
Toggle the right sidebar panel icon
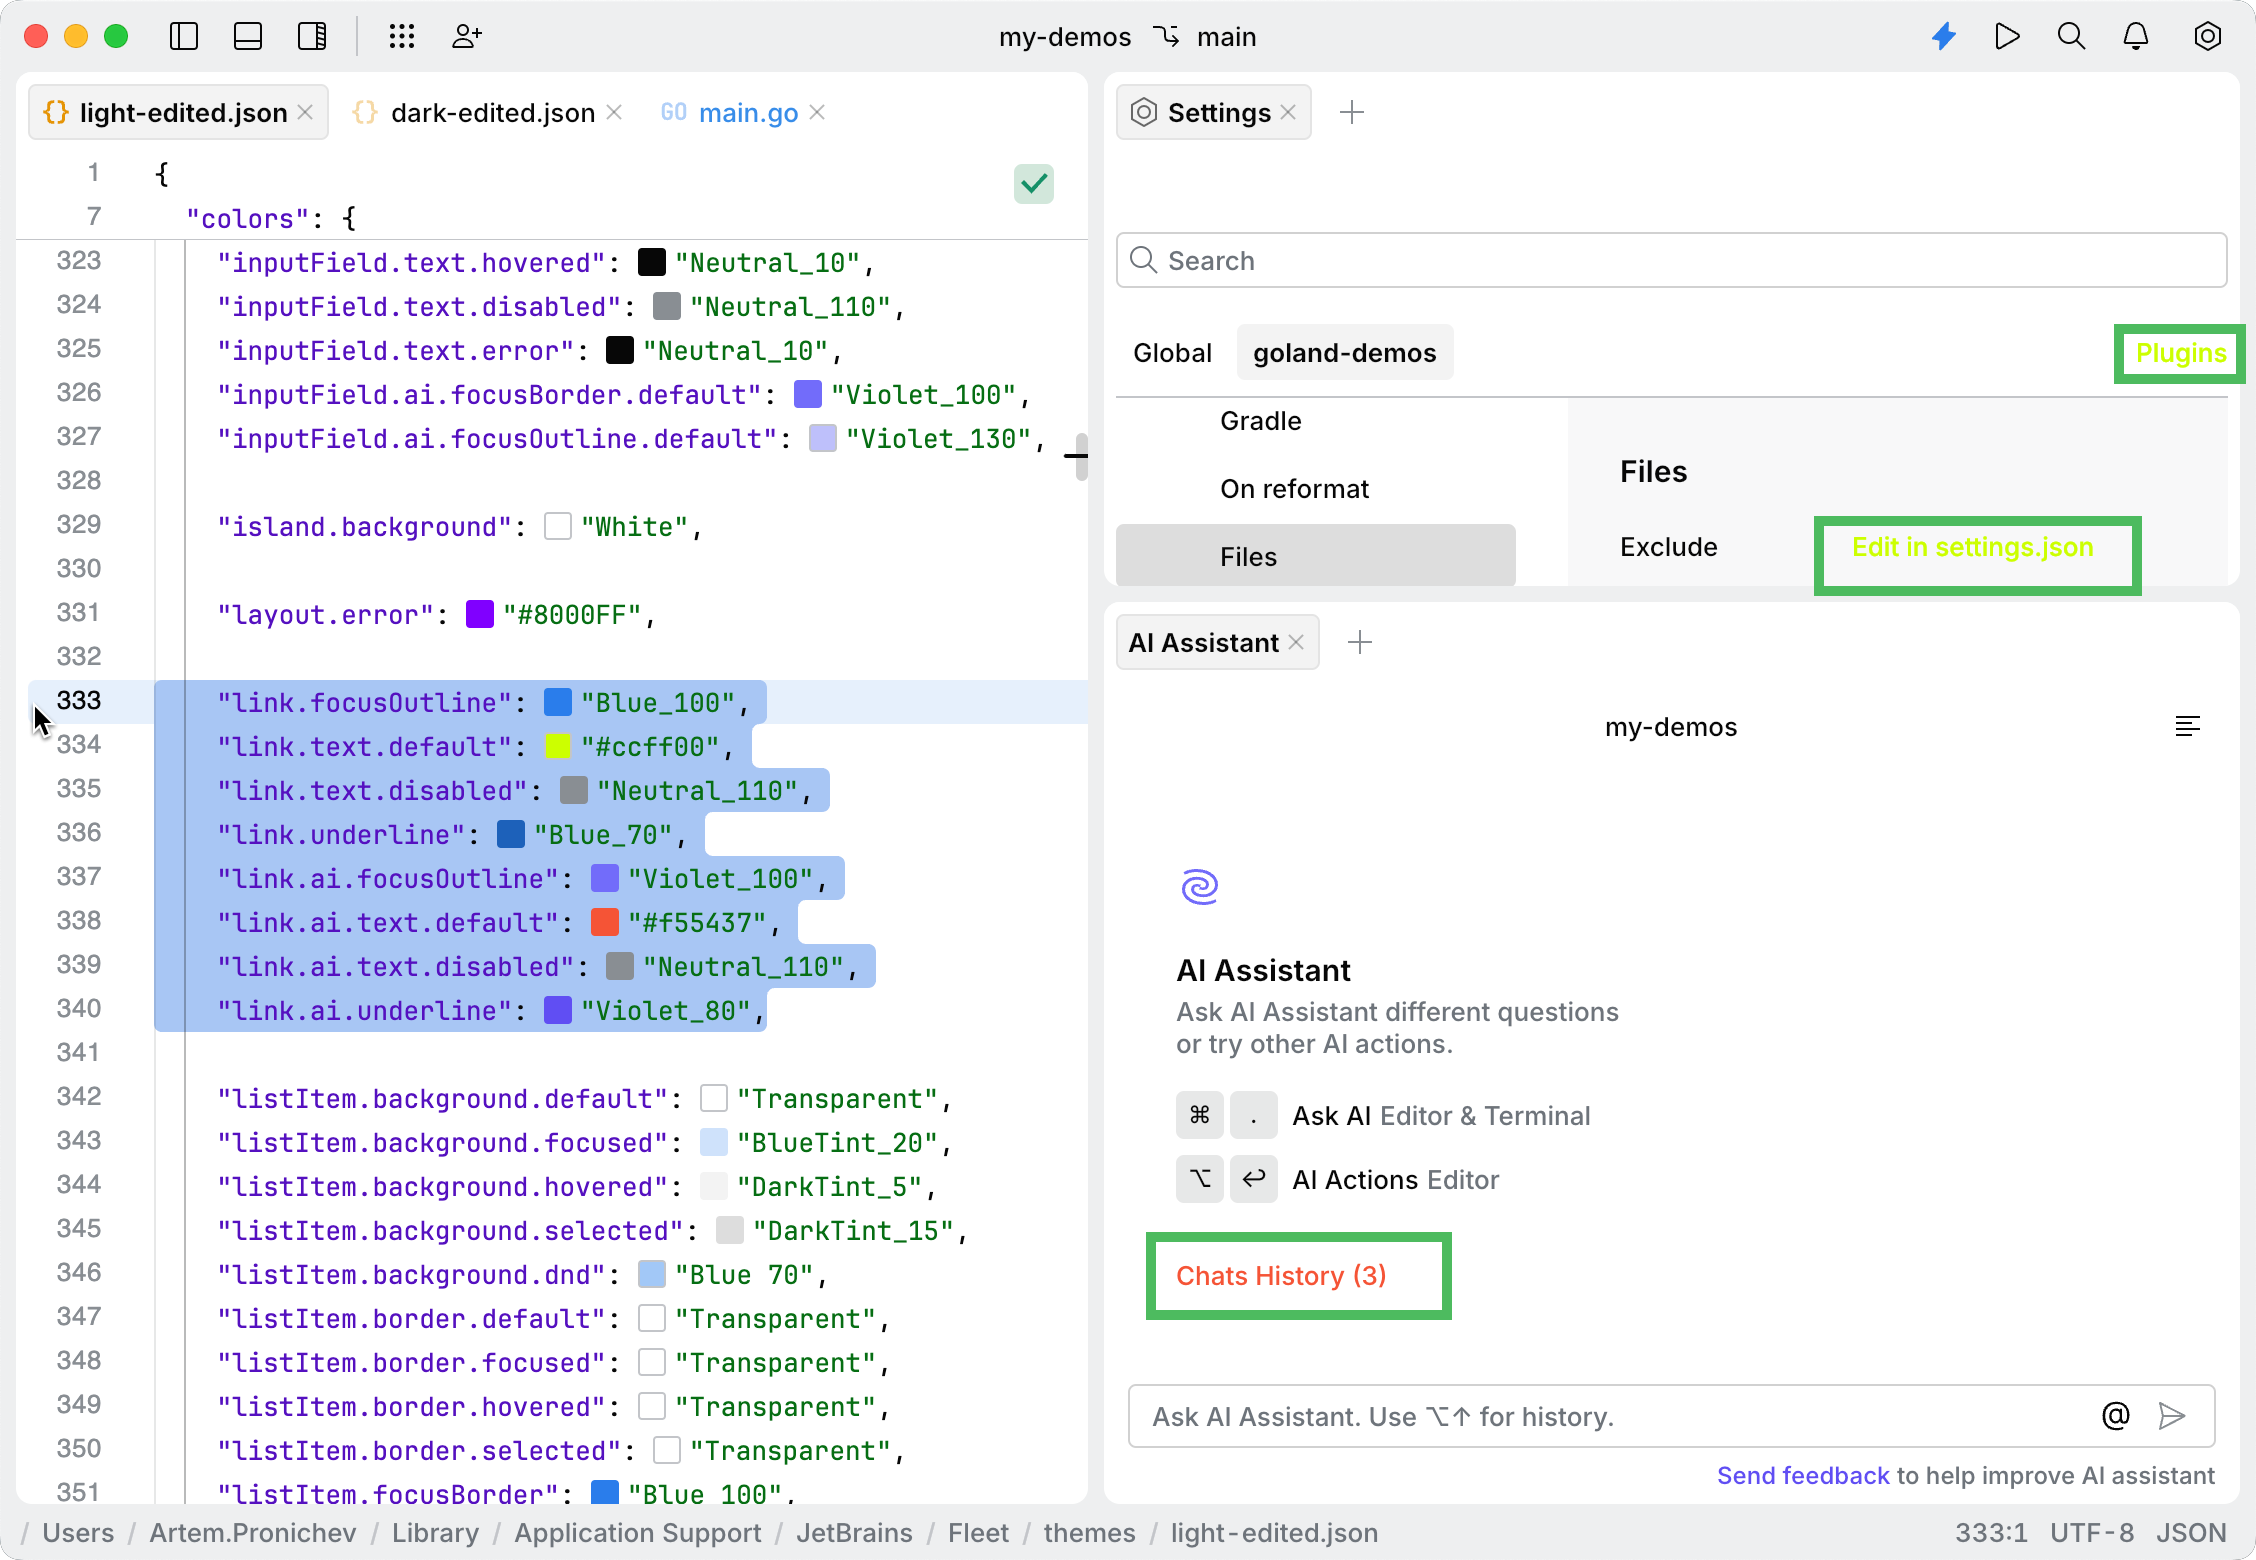click(312, 37)
